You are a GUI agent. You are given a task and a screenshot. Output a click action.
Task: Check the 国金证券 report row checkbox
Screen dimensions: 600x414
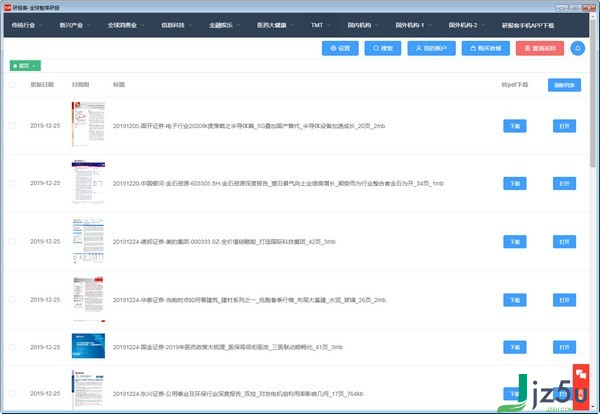click(x=12, y=347)
